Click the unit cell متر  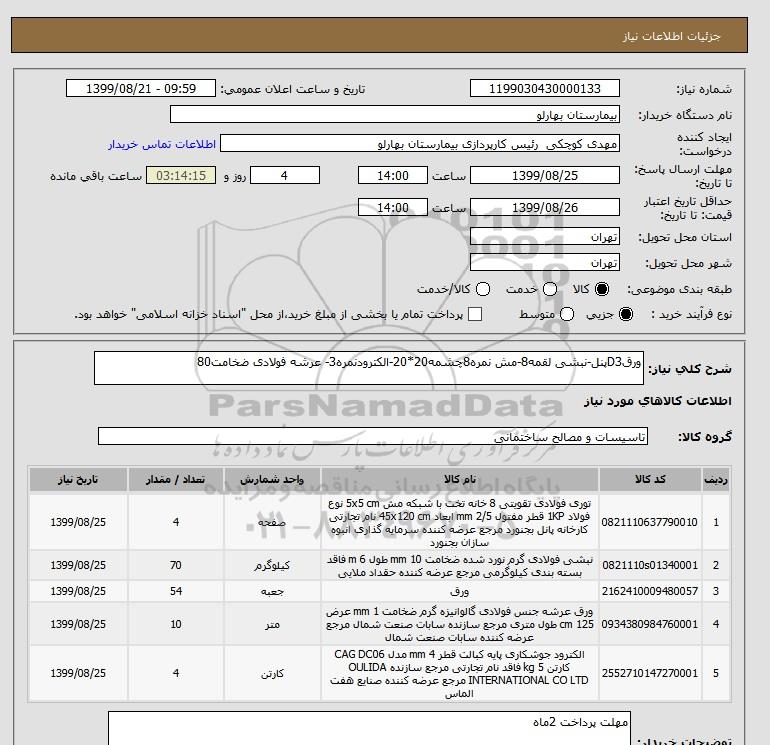tap(272, 624)
